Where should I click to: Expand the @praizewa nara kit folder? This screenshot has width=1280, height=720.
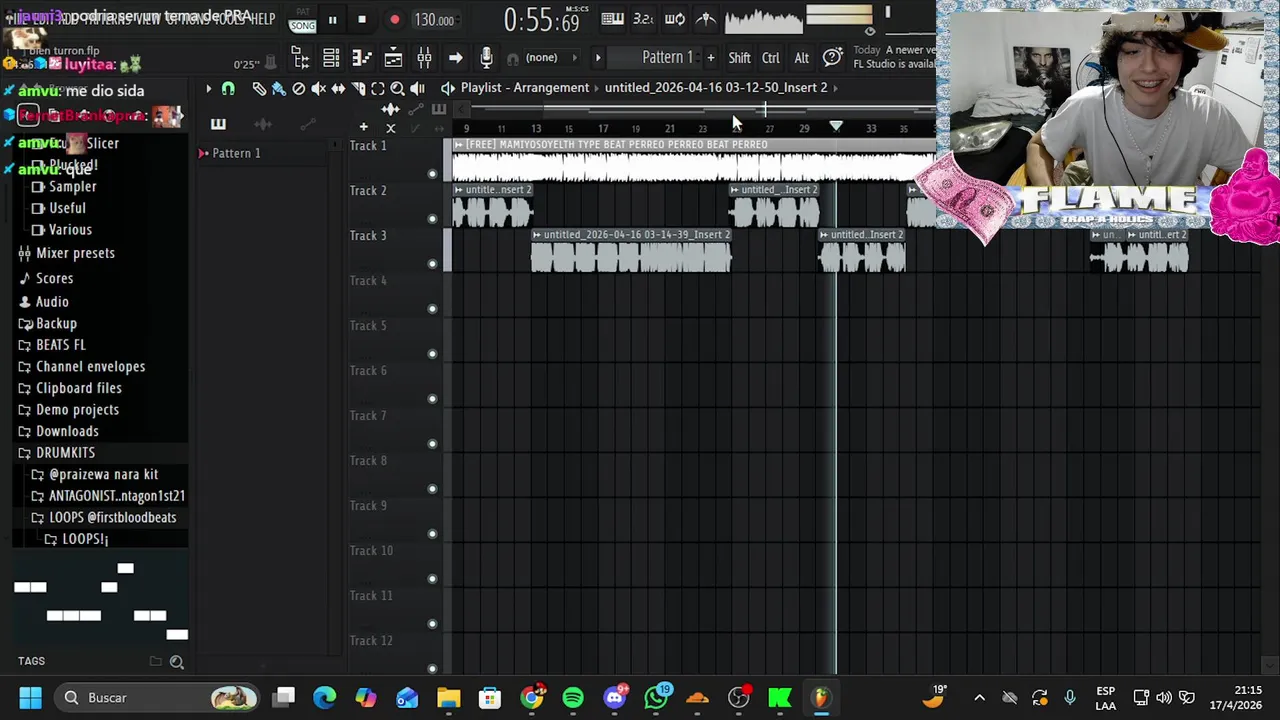tap(103, 475)
